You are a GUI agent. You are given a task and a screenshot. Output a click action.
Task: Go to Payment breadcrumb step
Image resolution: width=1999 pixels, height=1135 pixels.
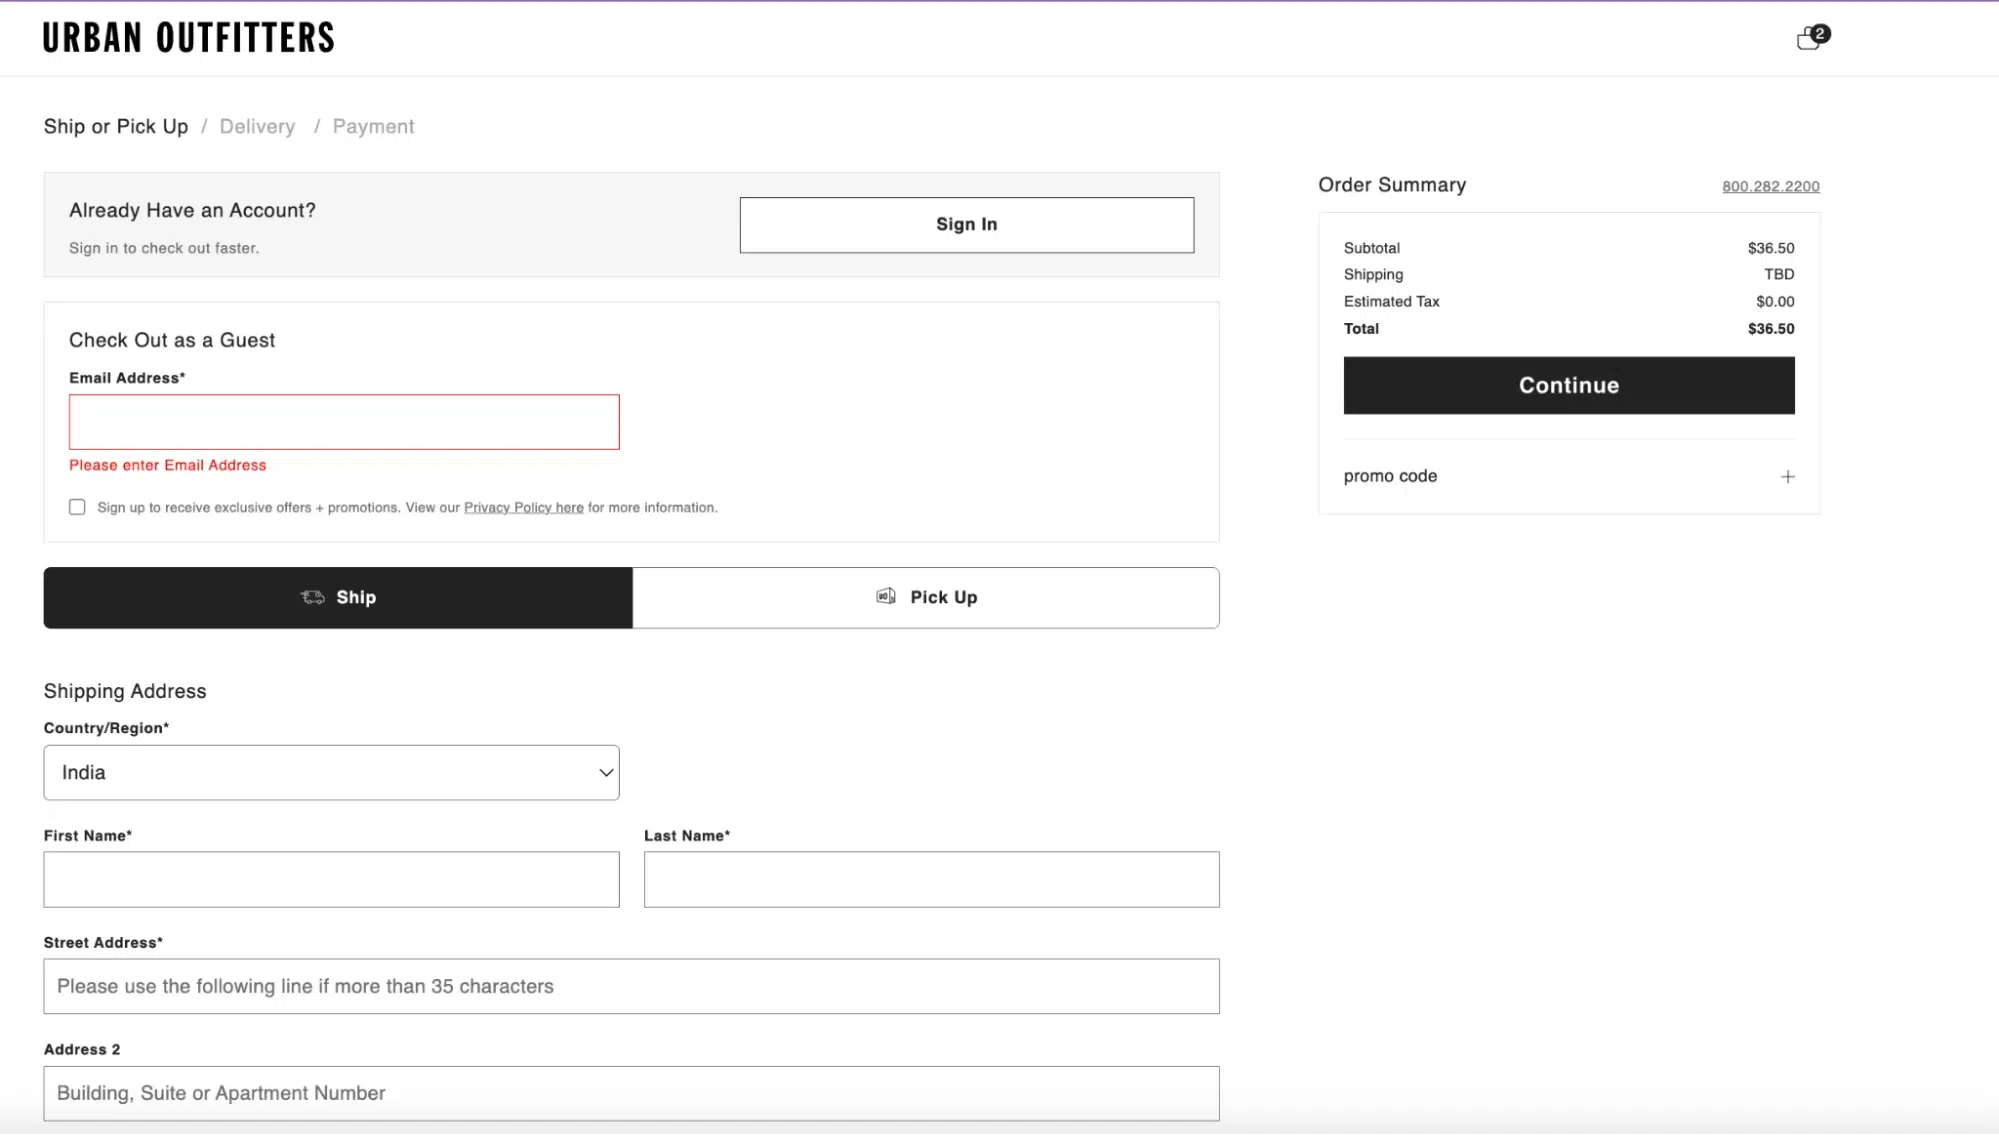373,127
